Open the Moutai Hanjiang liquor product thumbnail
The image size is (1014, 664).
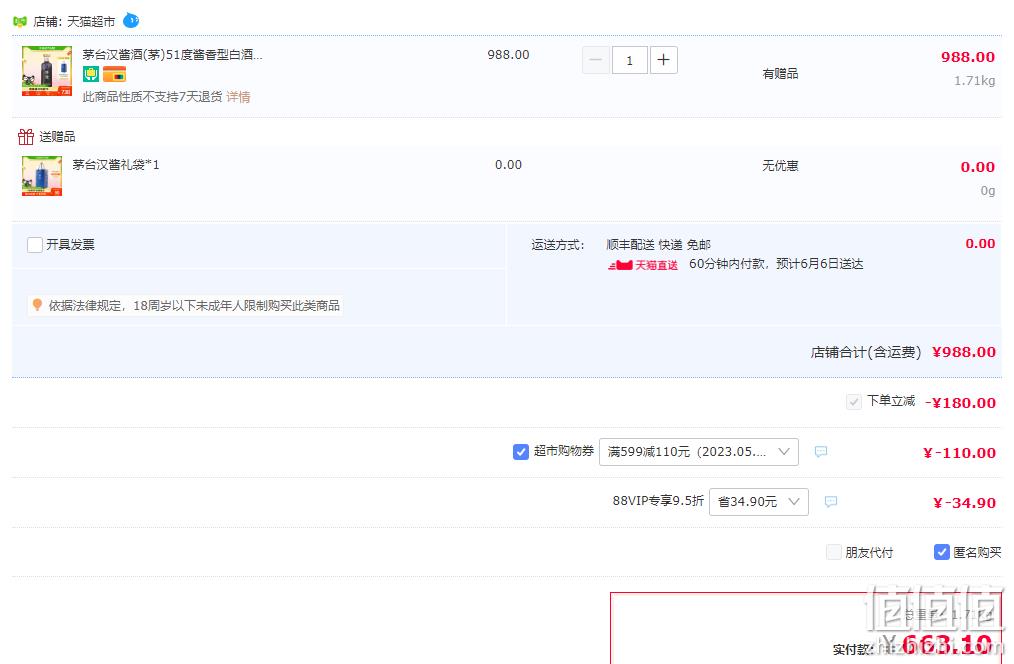pos(47,71)
